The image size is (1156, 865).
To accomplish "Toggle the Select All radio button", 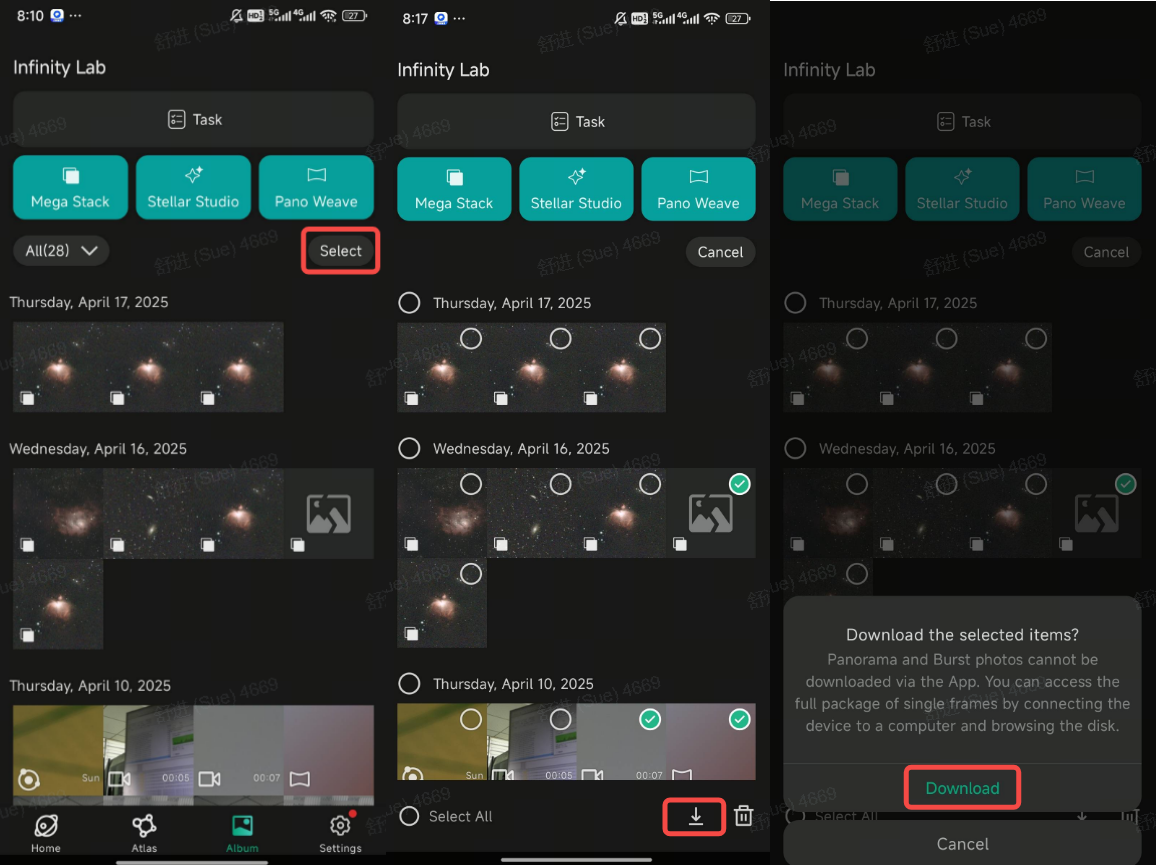I will [x=409, y=816].
